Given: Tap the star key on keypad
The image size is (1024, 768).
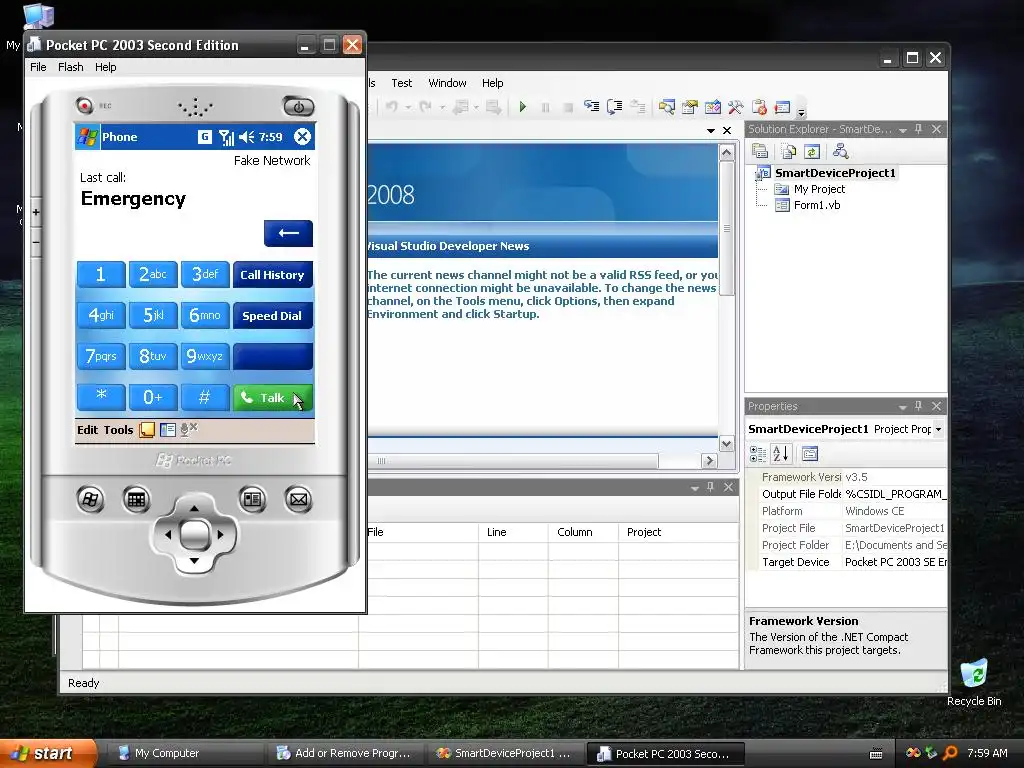Looking at the screenshot, I should pyautogui.click(x=101, y=397).
